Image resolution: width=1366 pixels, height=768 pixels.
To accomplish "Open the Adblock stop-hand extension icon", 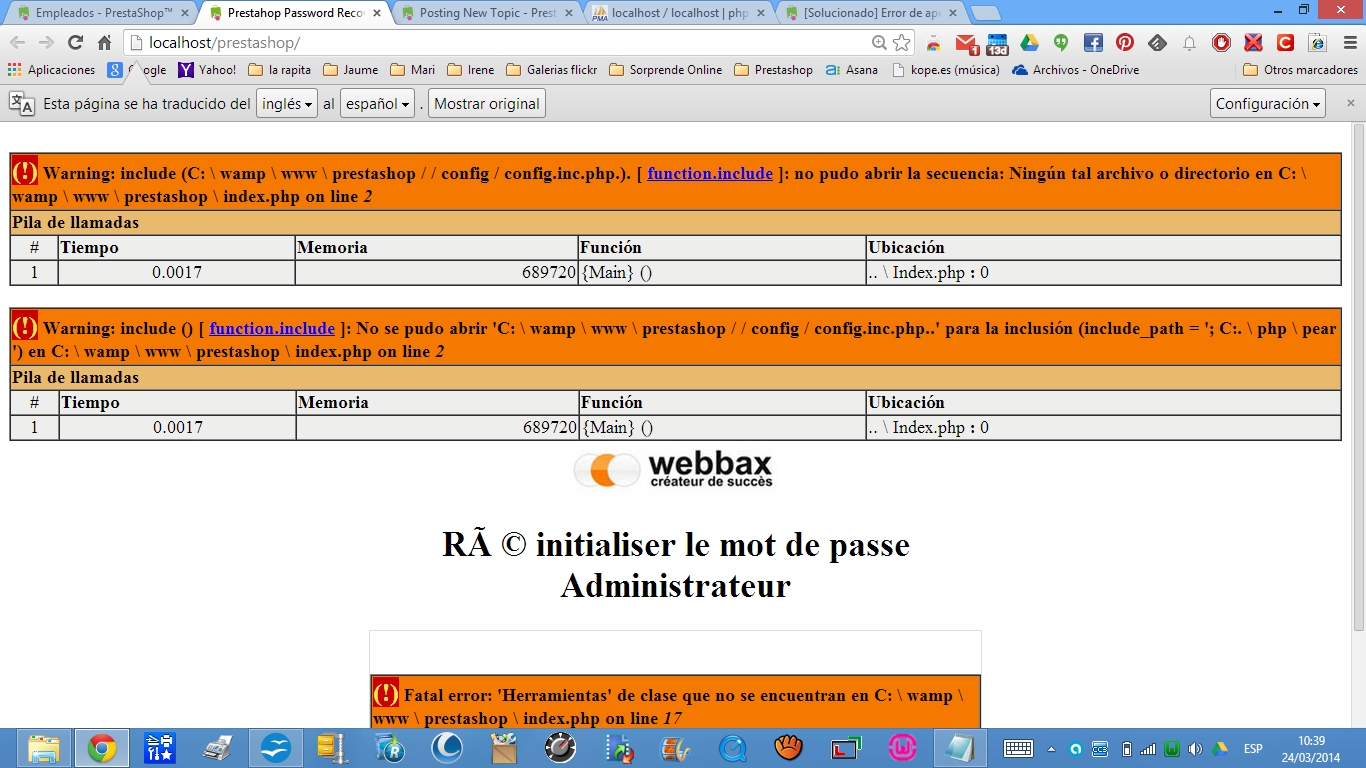I will coord(1221,43).
